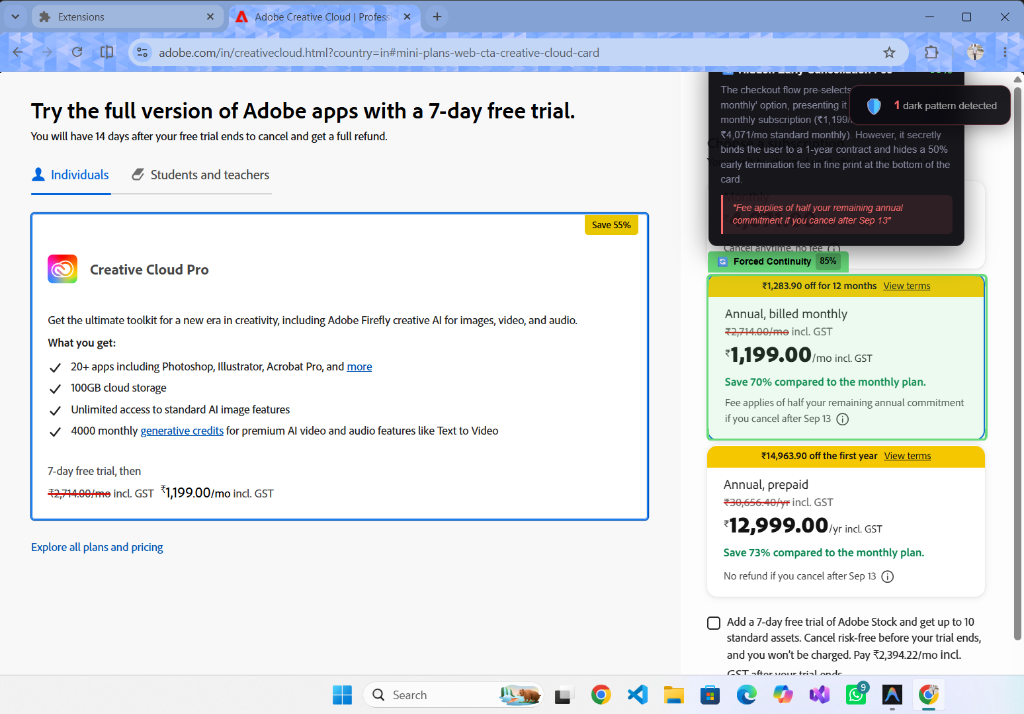
Task: Click the dark pattern detected shield notification
Action: tap(931, 105)
